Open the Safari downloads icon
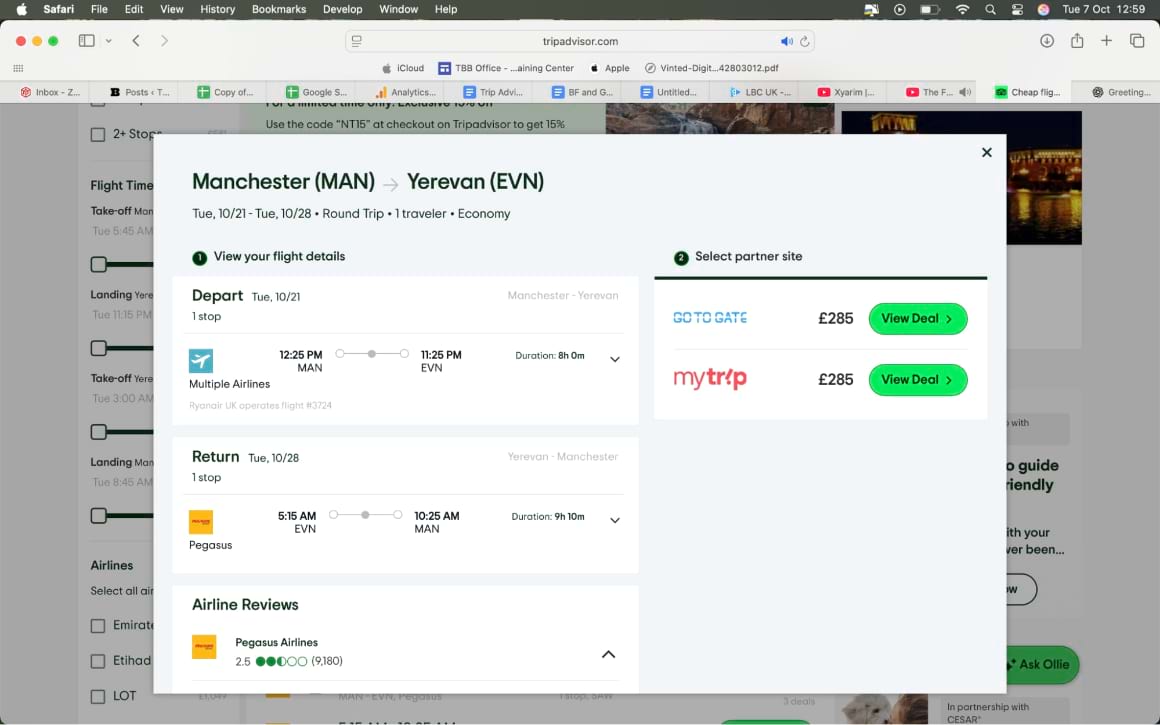This screenshot has height=725, width=1160. tap(1047, 41)
